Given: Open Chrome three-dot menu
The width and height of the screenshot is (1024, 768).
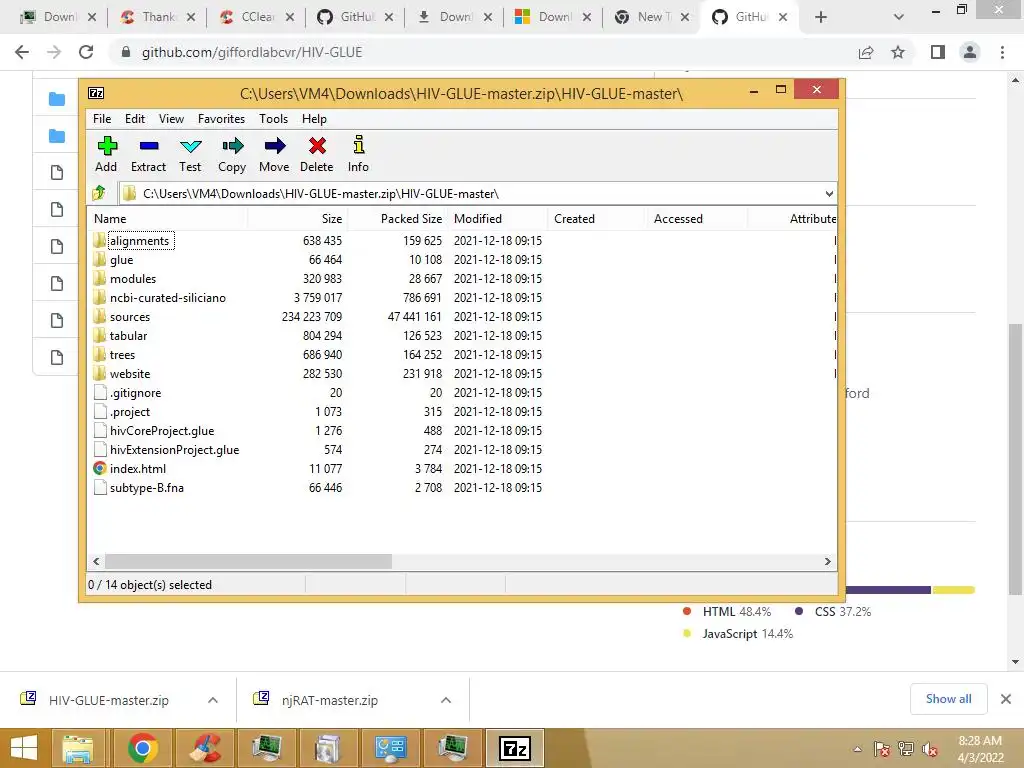Looking at the screenshot, I should 1002,52.
